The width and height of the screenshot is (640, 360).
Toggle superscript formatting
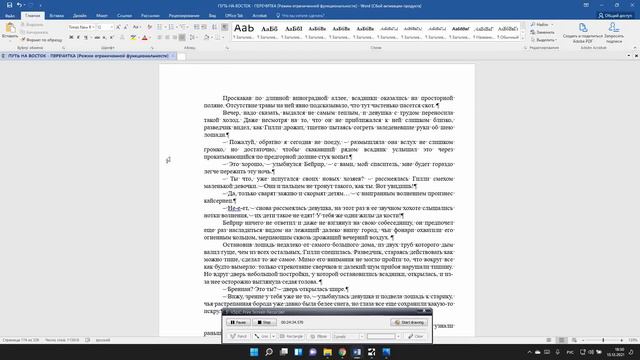coord(111,38)
